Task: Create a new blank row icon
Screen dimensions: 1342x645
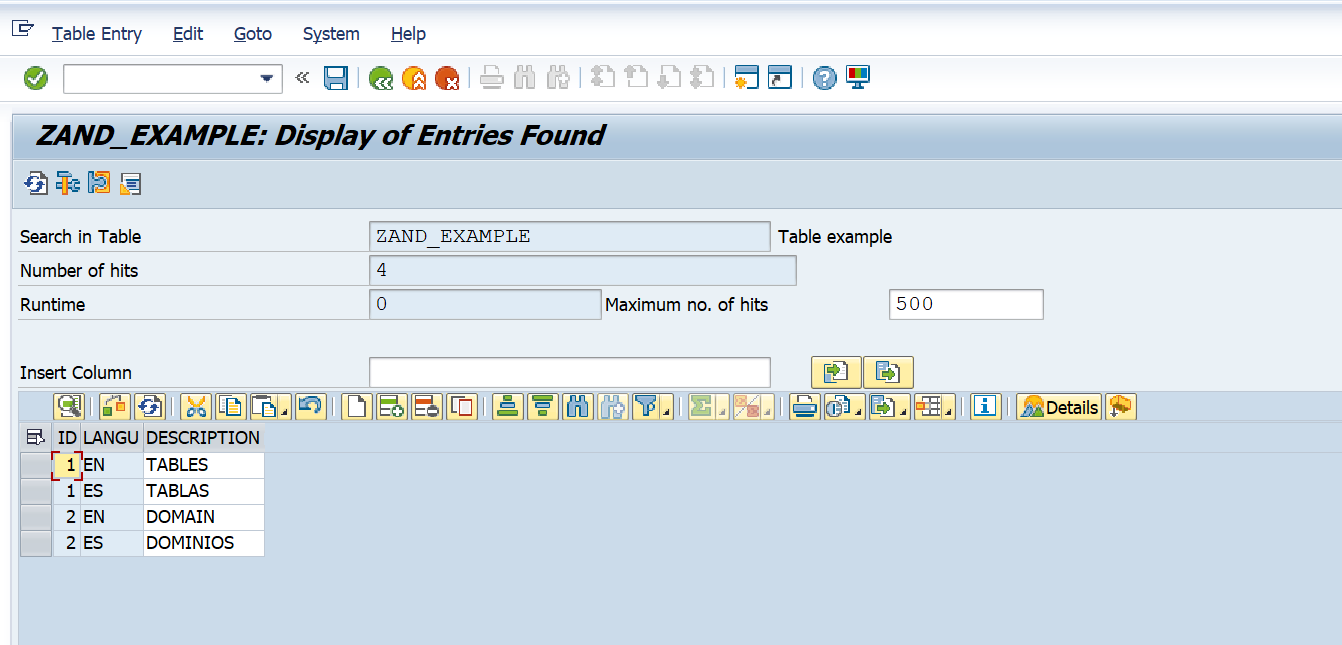Action: [357, 406]
